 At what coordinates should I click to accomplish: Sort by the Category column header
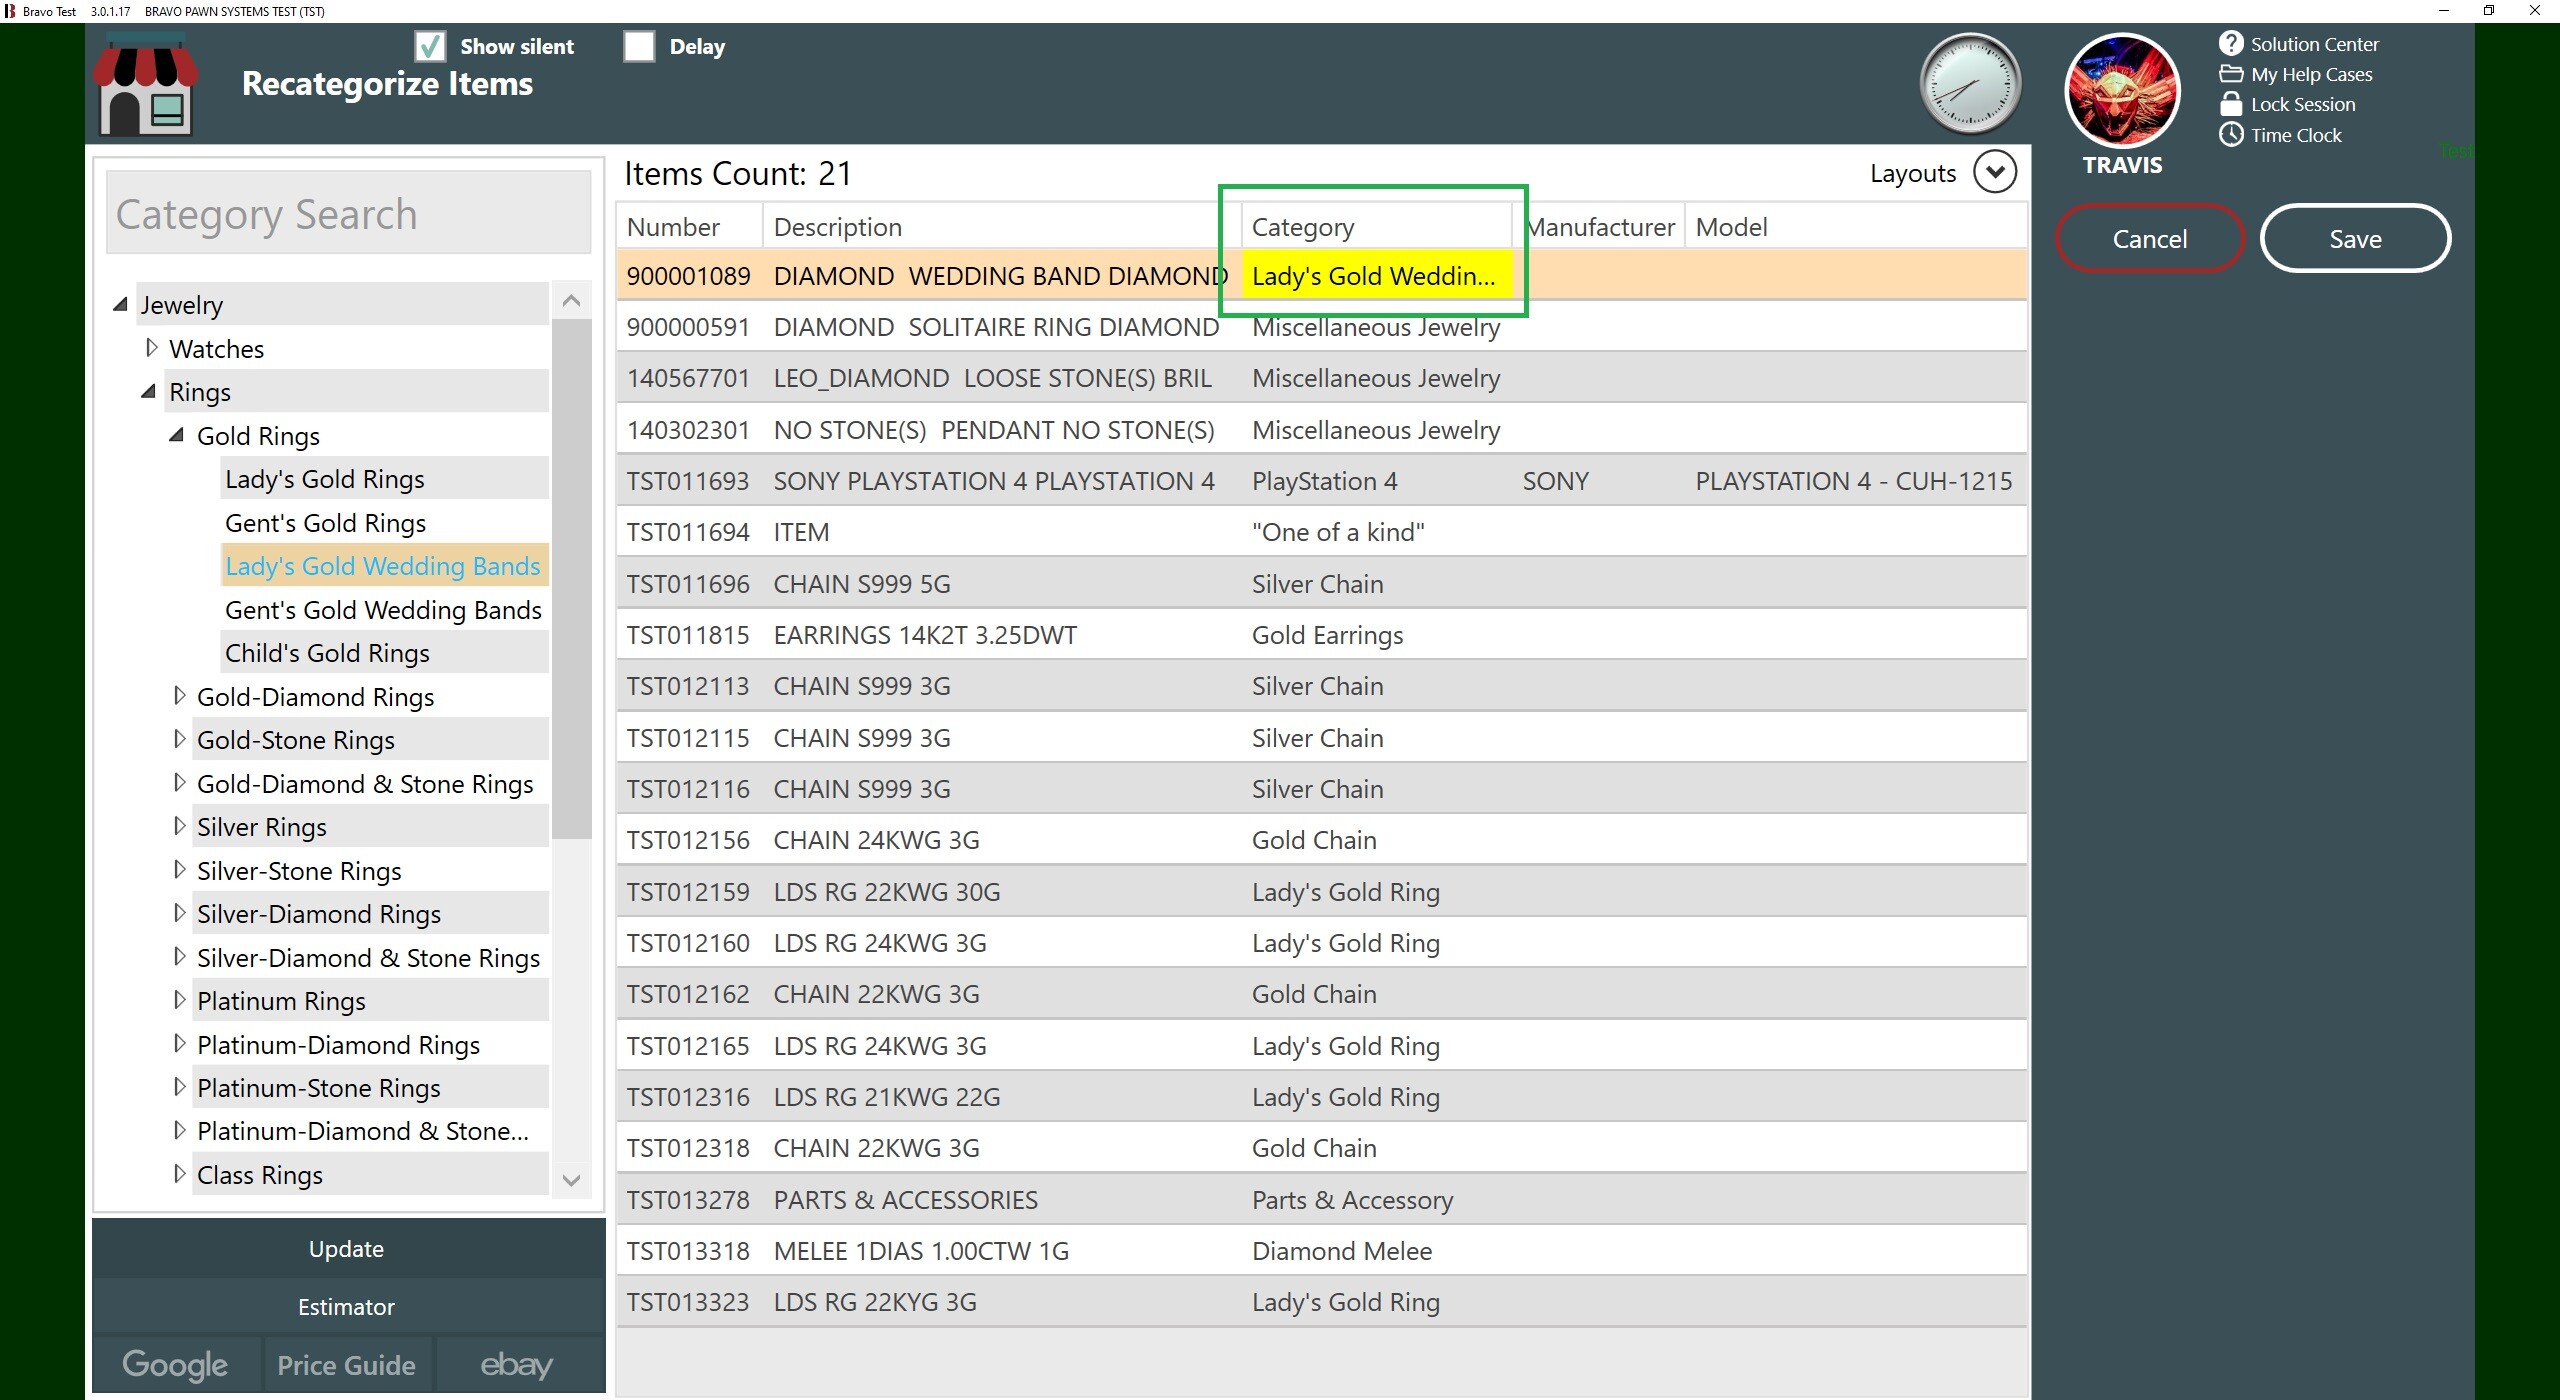coord(1377,227)
